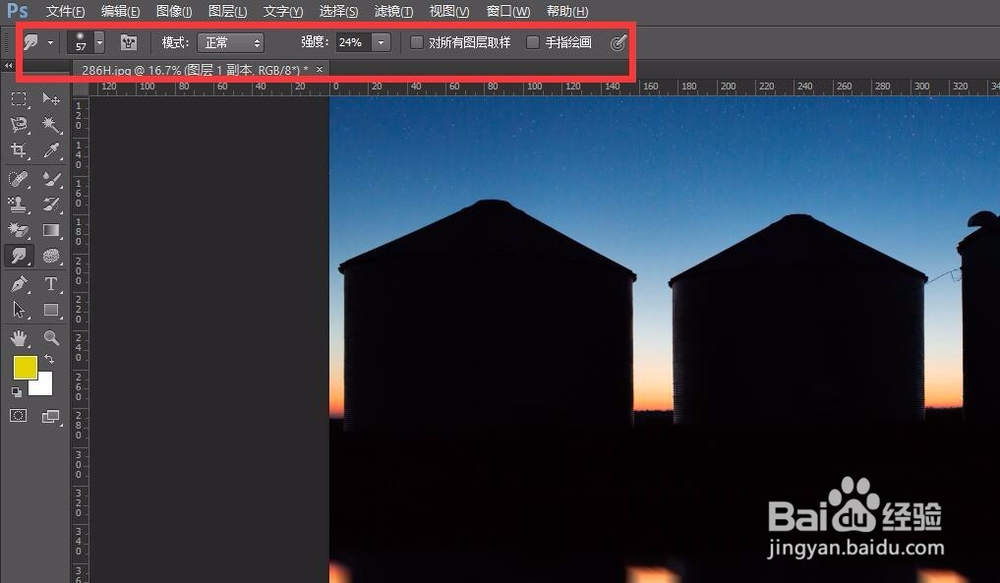Select the Magic Wand tool

(x=51, y=124)
